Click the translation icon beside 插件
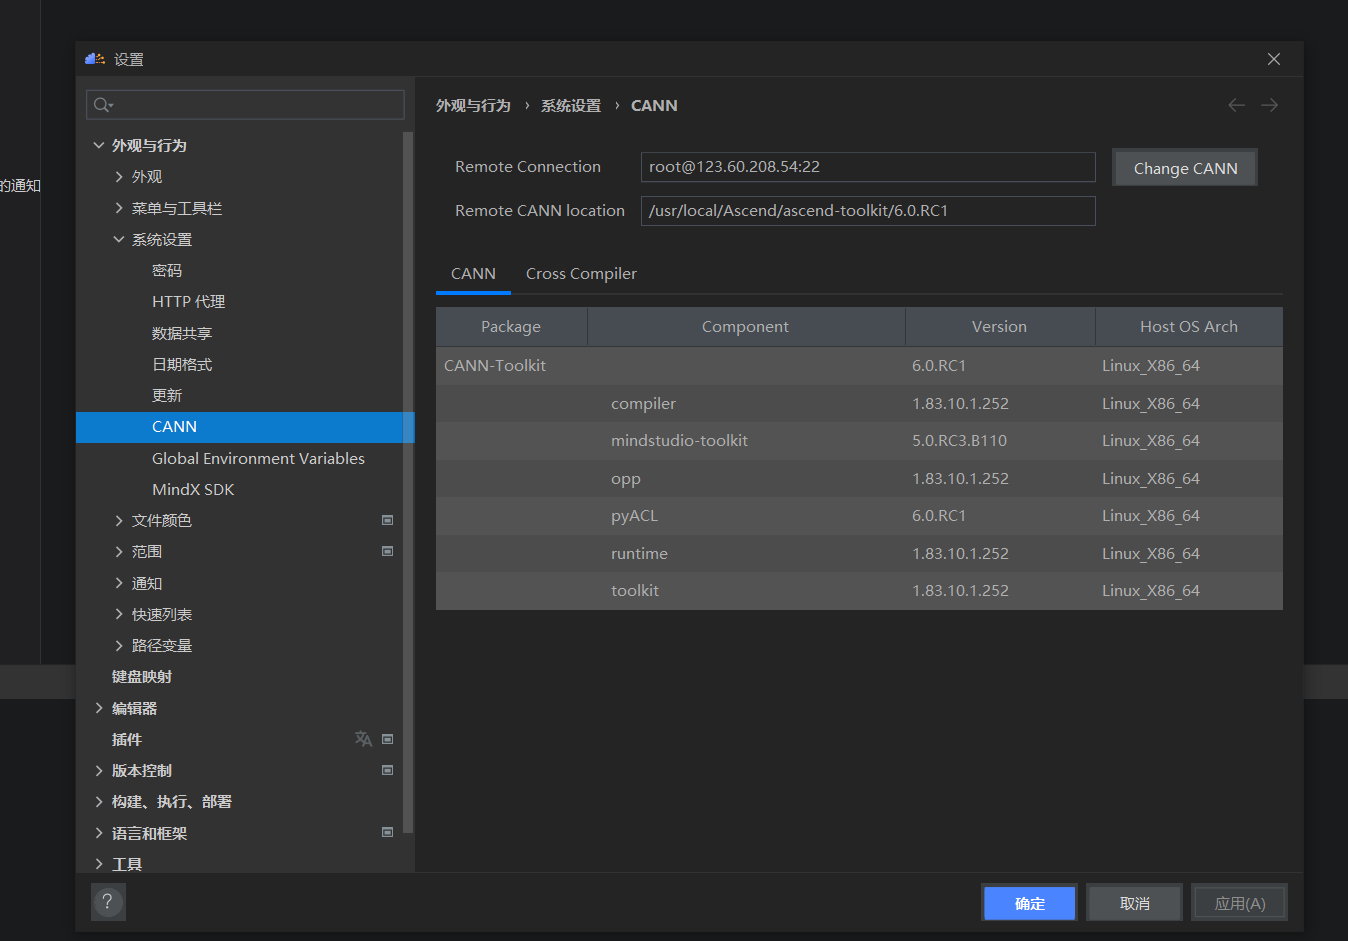 coord(363,739)
